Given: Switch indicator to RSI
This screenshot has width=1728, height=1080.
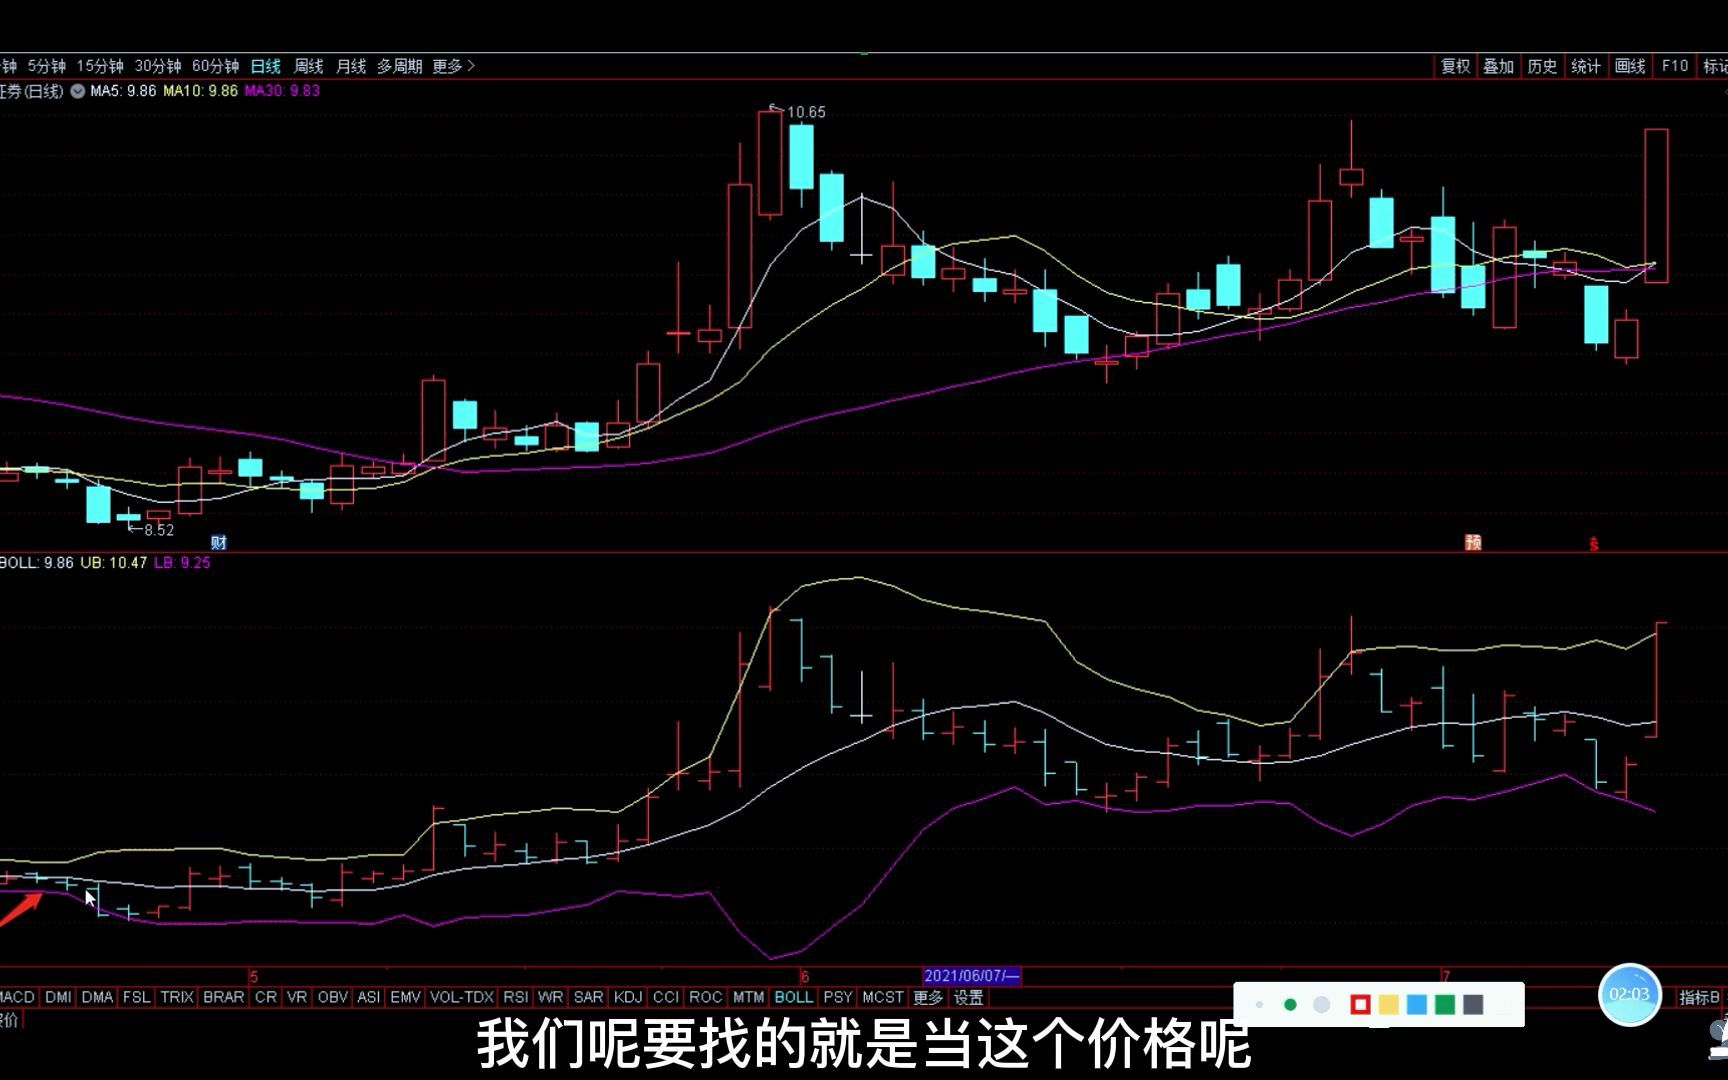Looking at the screenshot, I should point(516,997).
